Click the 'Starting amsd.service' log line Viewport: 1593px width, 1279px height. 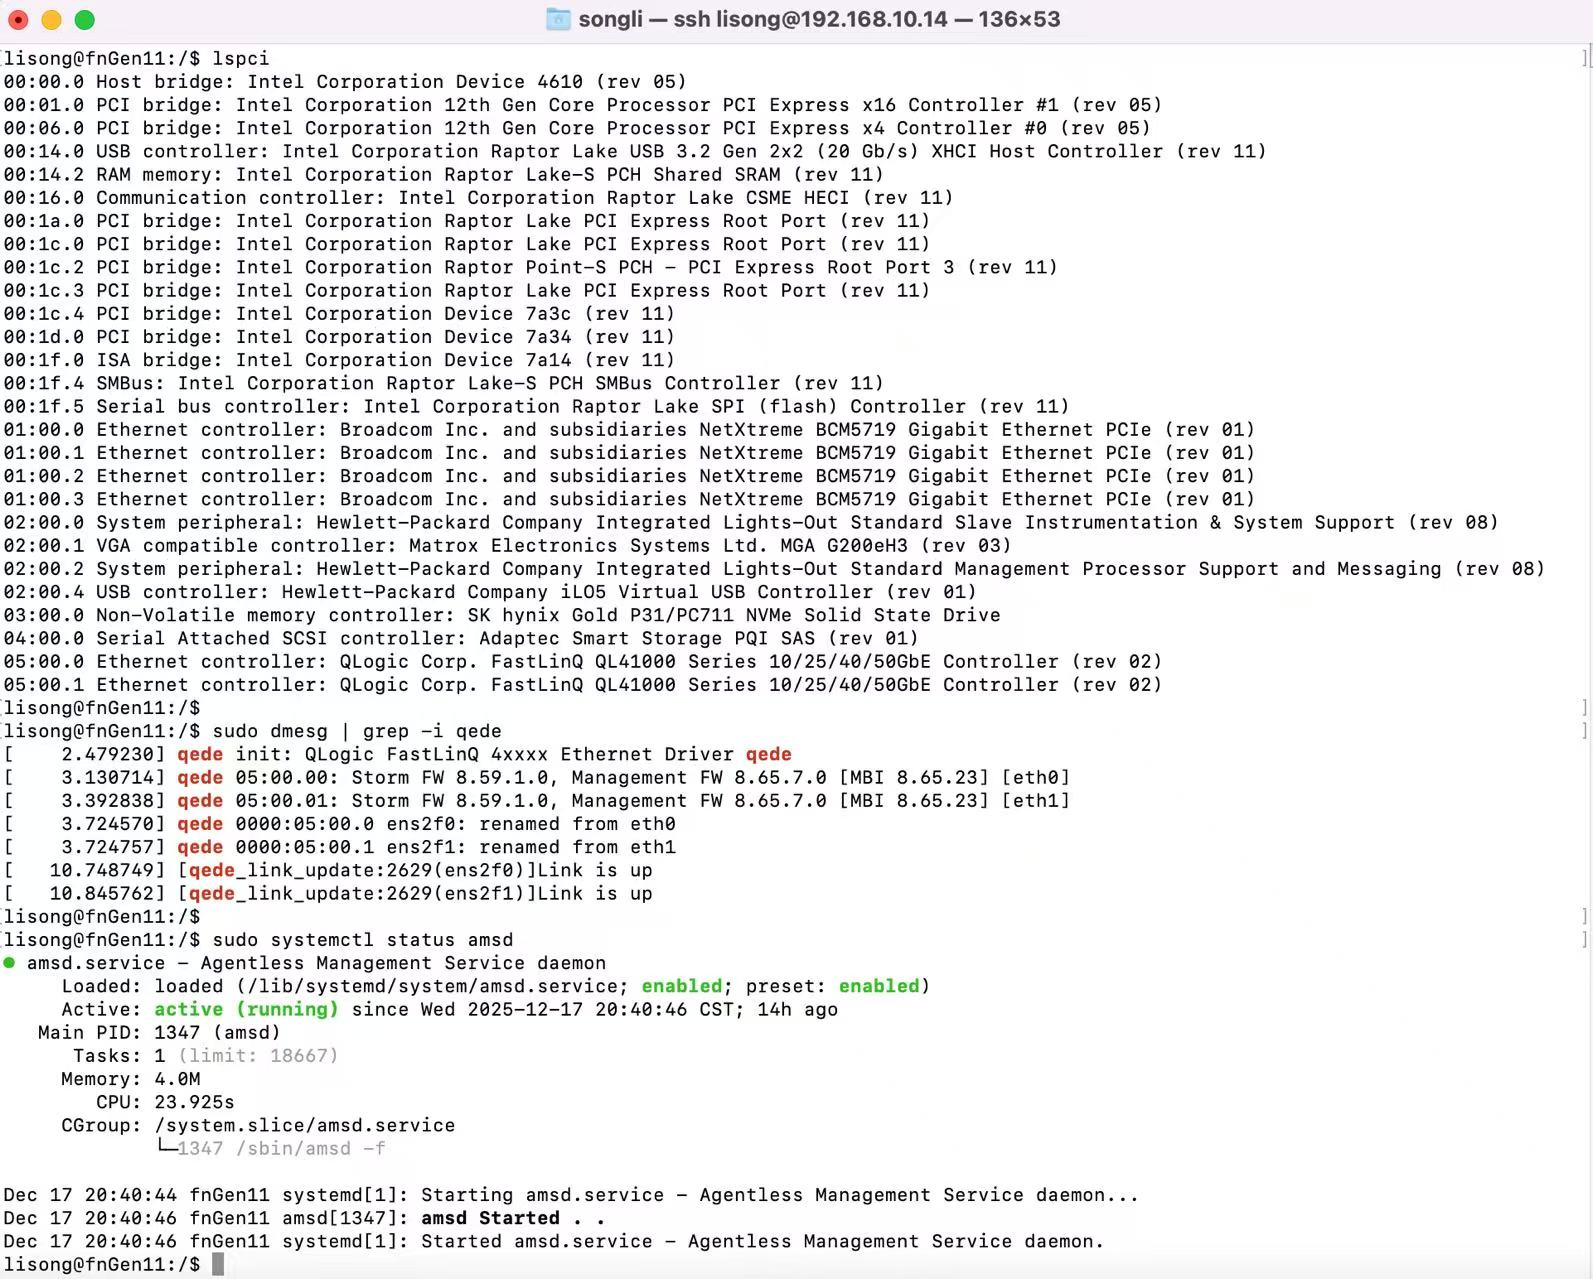tap(571, 1195)
